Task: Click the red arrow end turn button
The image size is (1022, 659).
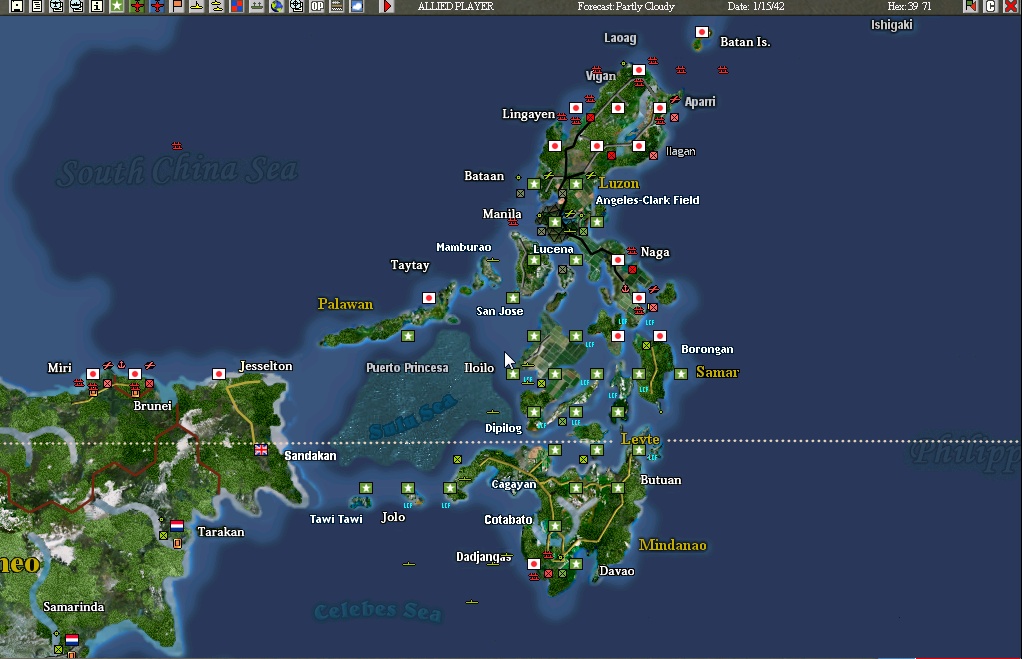Action: [387, 6]
